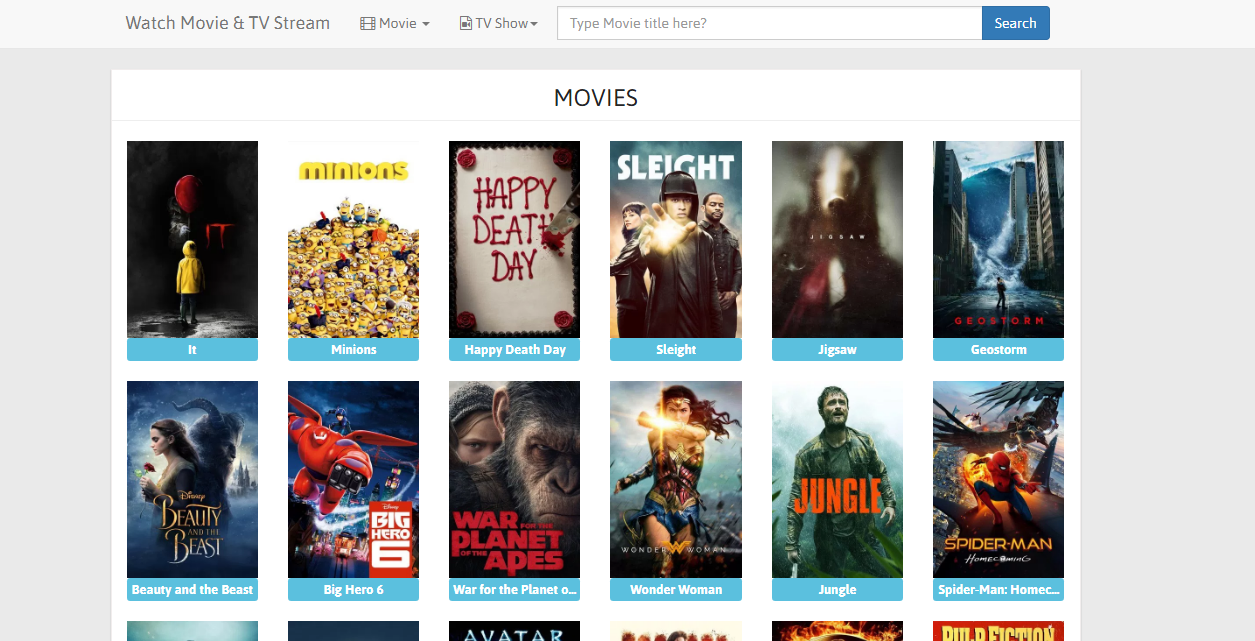
Task: Click the Watch Movie & TV Stream site title
Action: (227, 22)
